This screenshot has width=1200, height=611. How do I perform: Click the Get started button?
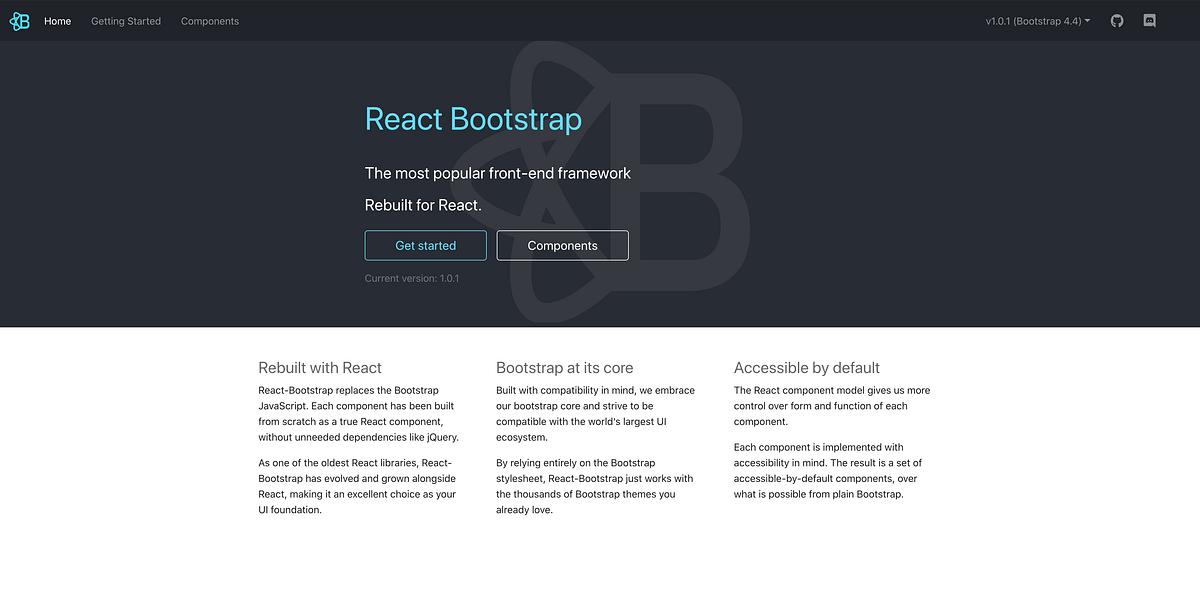click(x=425, y=245)
